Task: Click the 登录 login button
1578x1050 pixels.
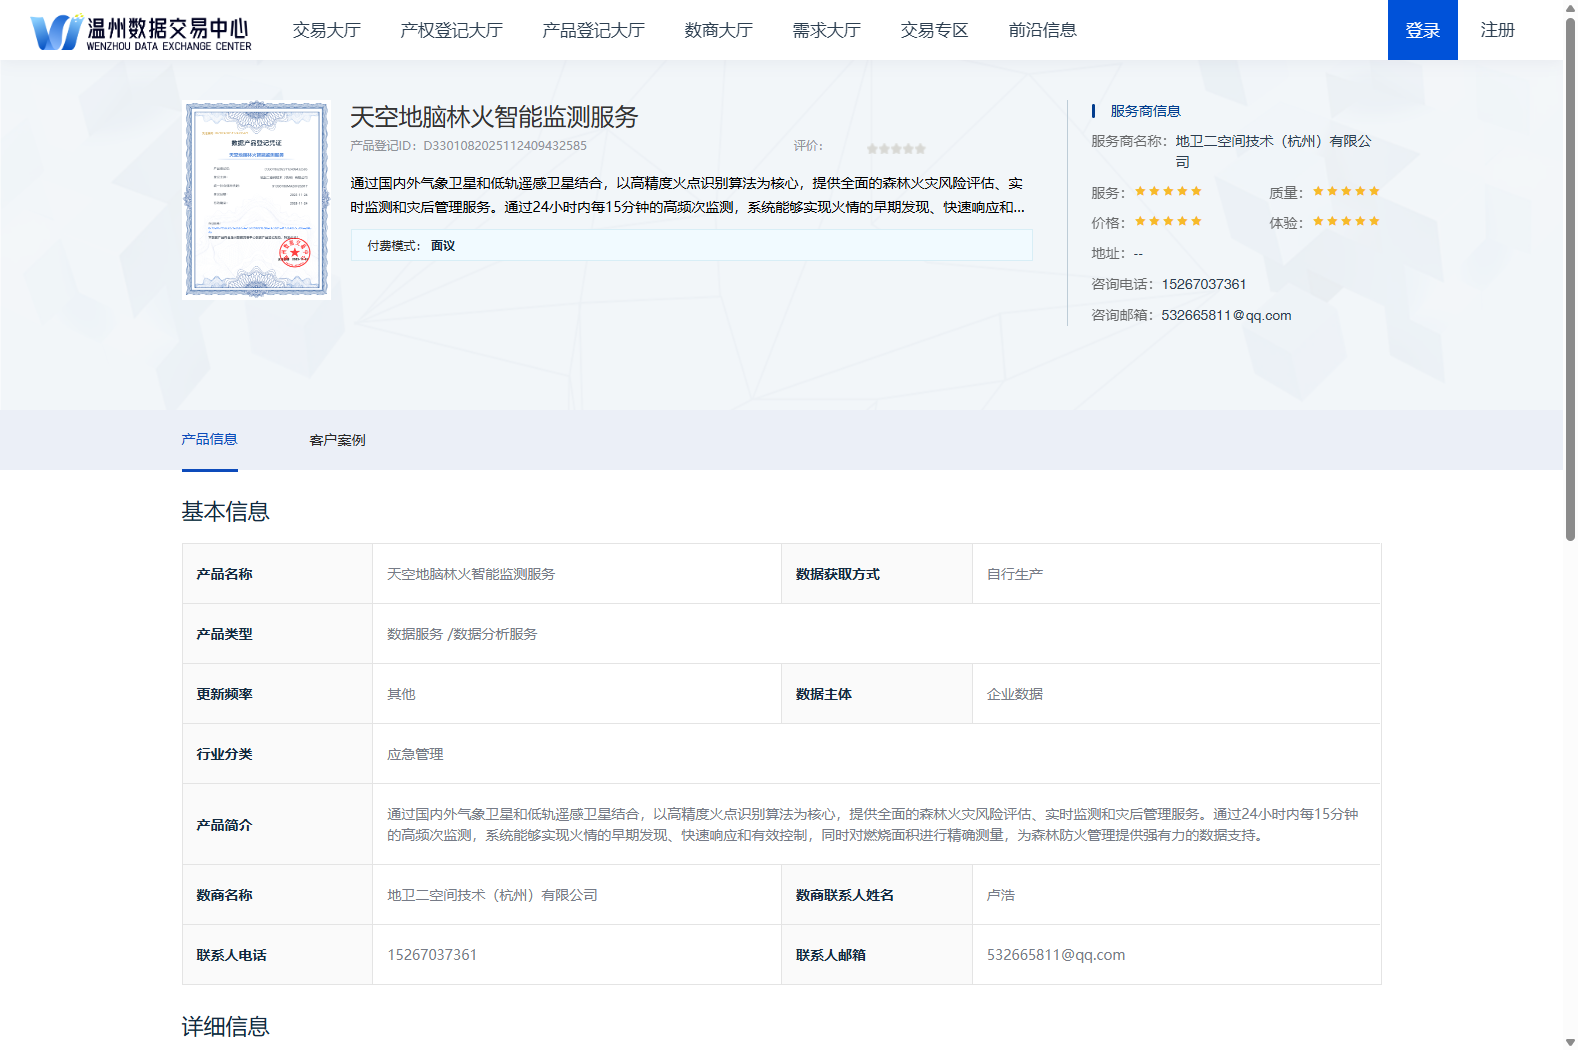Action: tap(1422, 30)
